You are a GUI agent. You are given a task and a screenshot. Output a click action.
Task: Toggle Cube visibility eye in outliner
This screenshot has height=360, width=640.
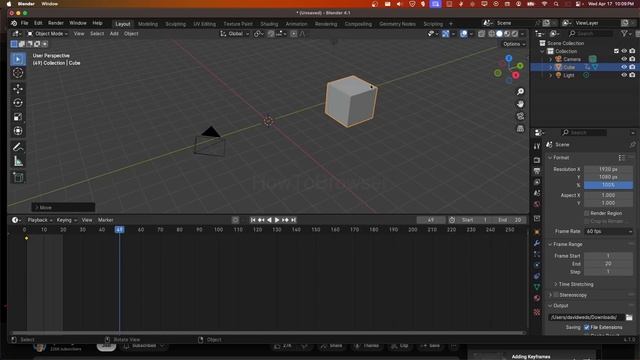tap(624, 67)
